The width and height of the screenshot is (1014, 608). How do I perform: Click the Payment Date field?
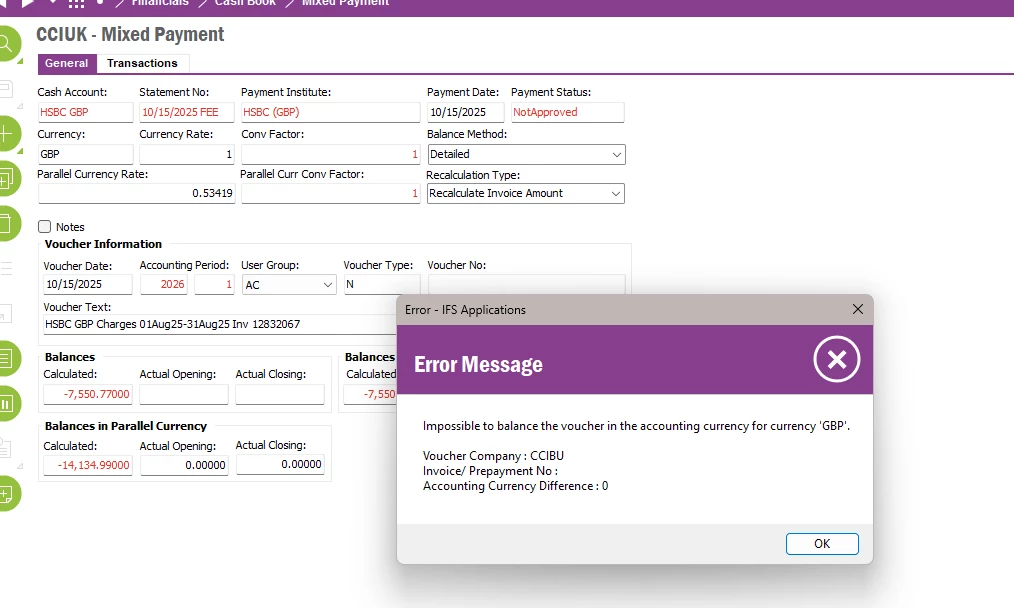466,113
